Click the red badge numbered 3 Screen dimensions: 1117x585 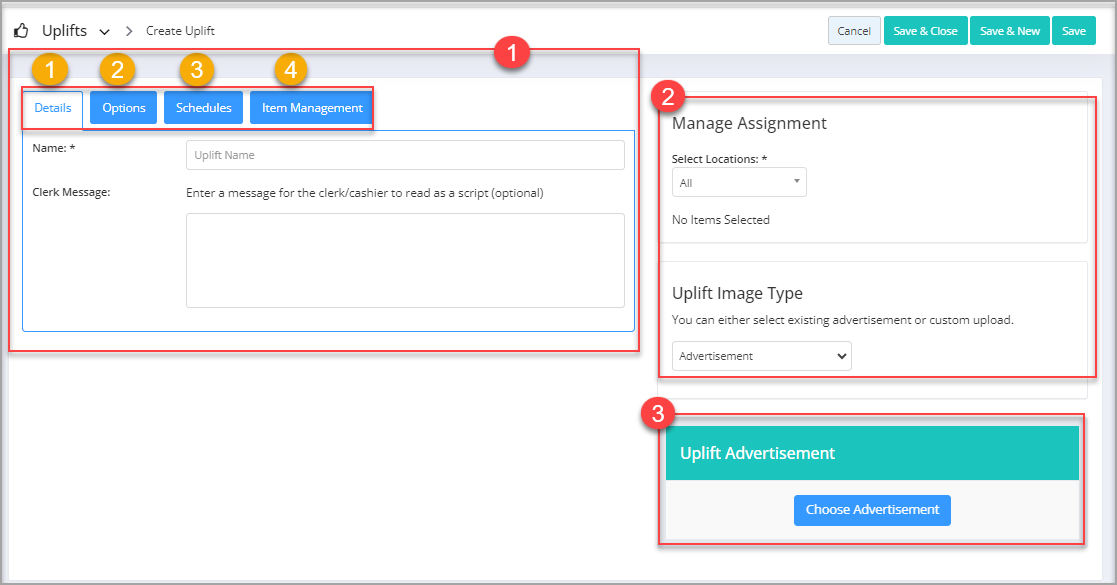click(658, 413)
